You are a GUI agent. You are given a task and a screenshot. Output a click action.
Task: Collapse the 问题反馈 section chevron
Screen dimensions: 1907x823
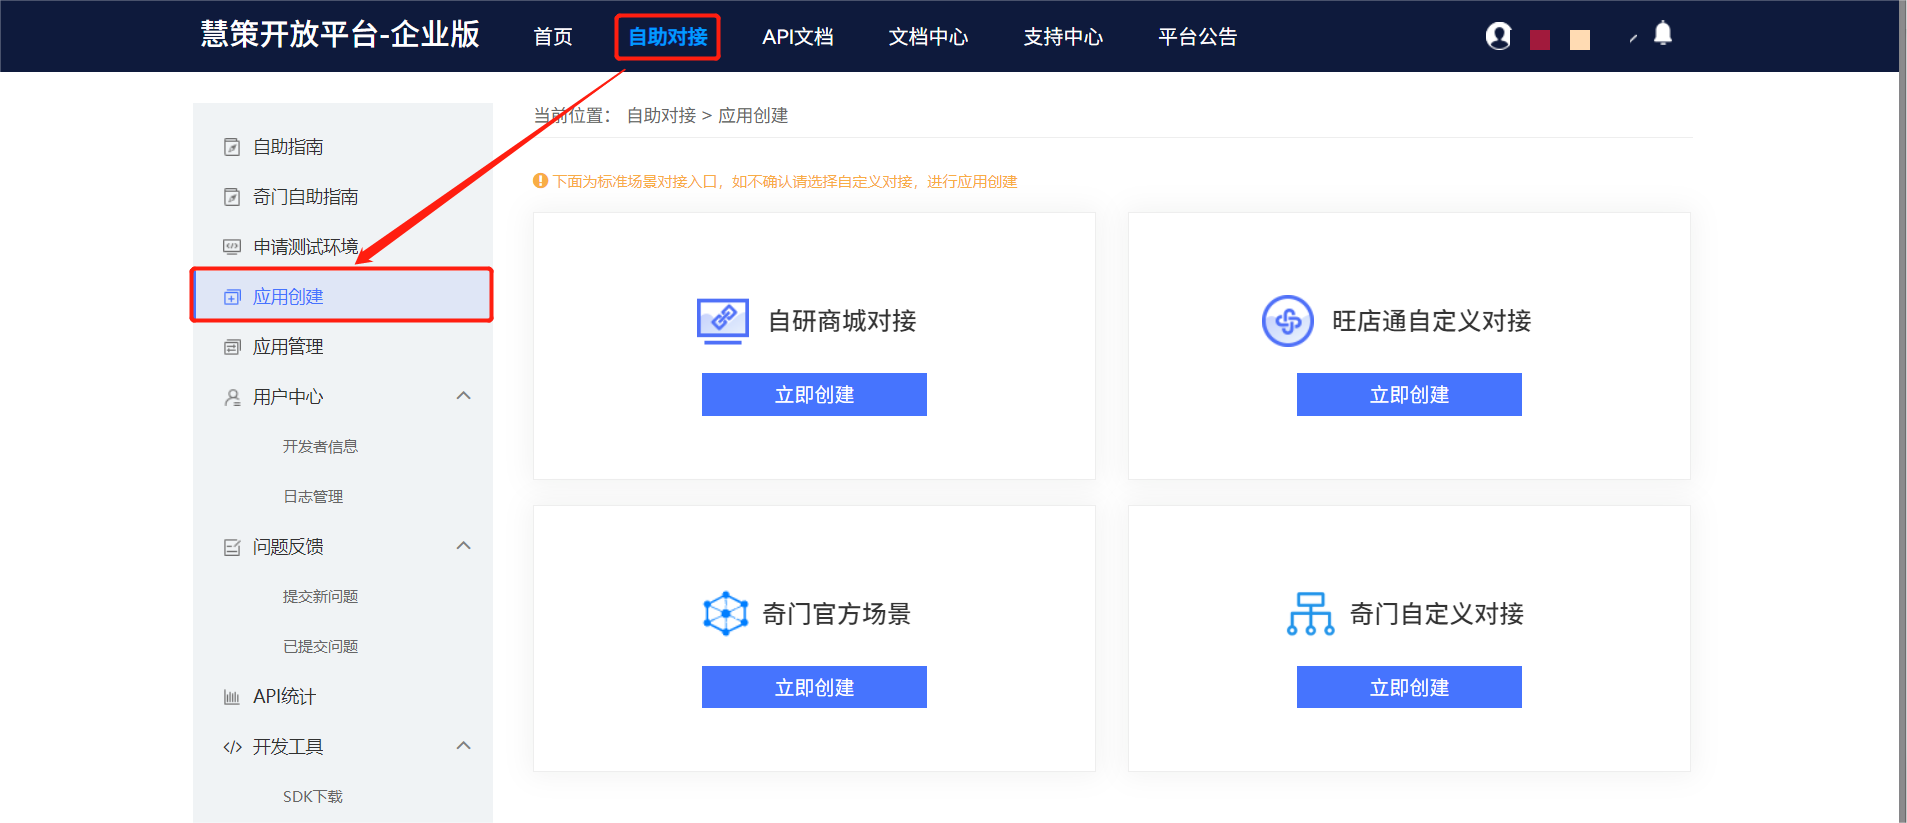point(463,546)
